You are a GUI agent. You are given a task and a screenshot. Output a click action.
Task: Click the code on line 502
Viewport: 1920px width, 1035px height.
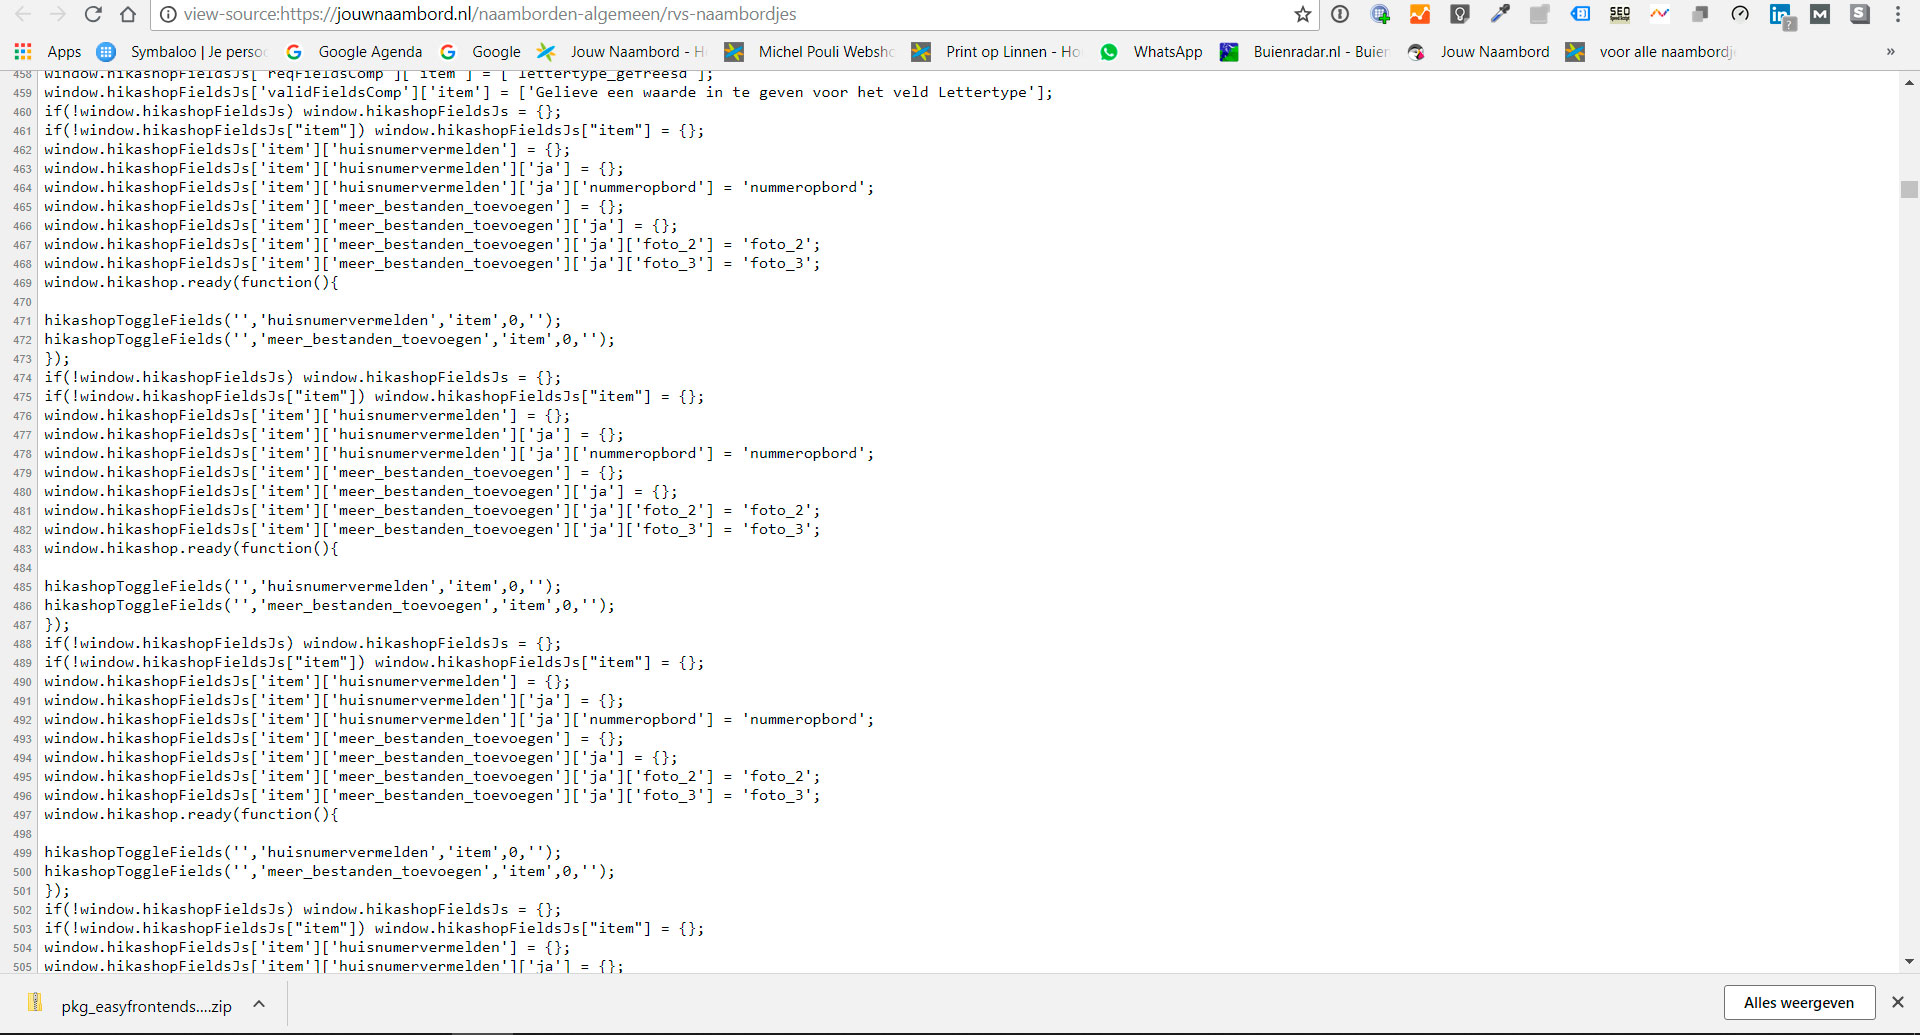(303, 909)
